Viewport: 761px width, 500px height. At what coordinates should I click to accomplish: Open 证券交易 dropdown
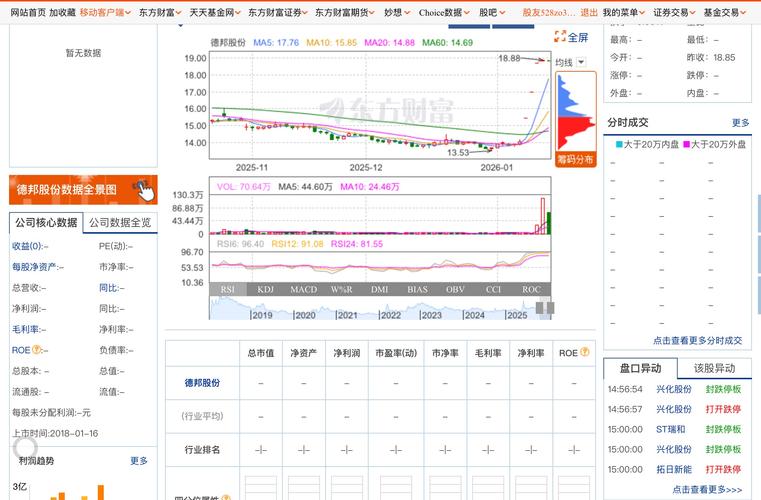click(674, 13)
